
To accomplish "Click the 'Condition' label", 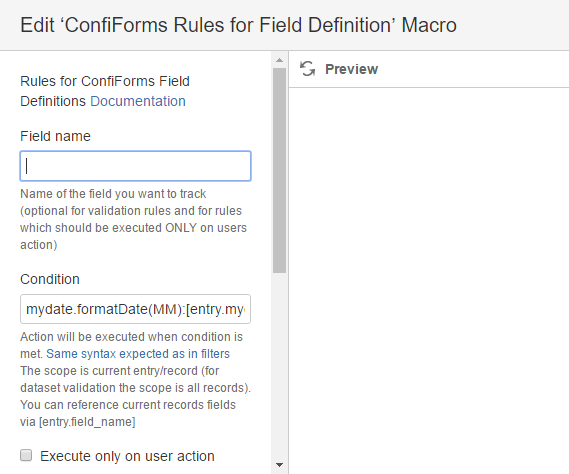I will click(50, 279).
